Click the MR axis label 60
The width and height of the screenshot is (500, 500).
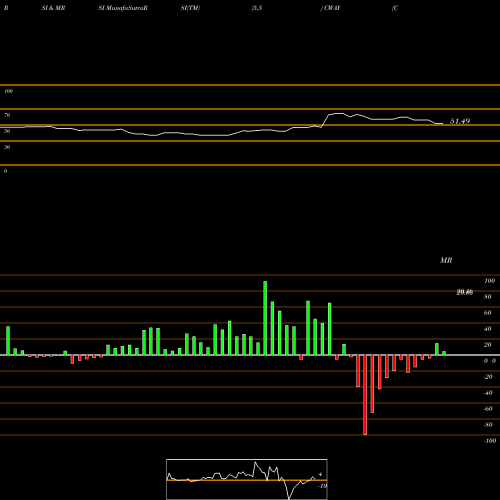point(488,313)
